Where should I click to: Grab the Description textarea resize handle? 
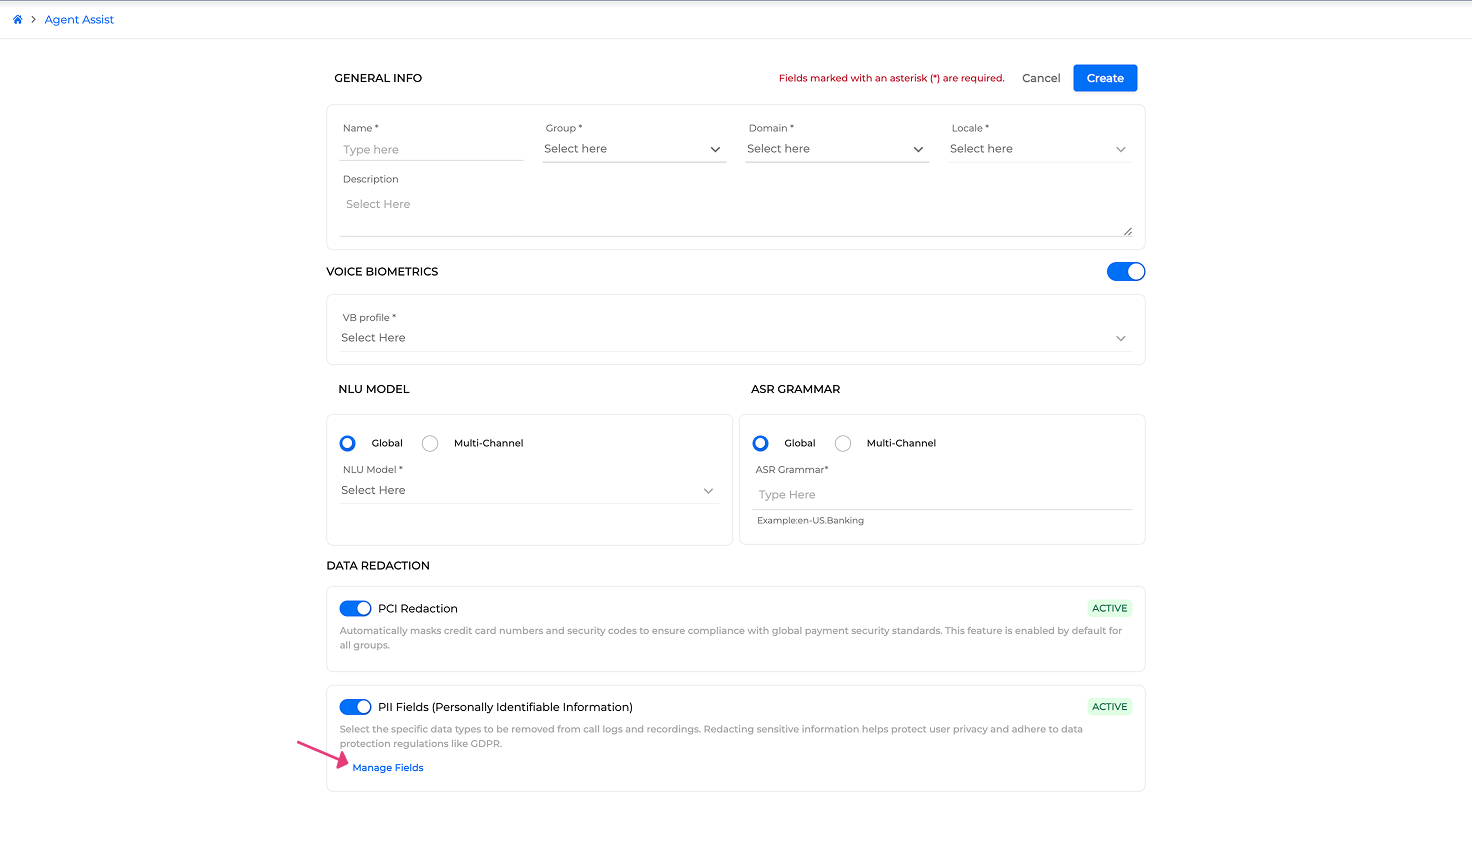coord(1127,231)
